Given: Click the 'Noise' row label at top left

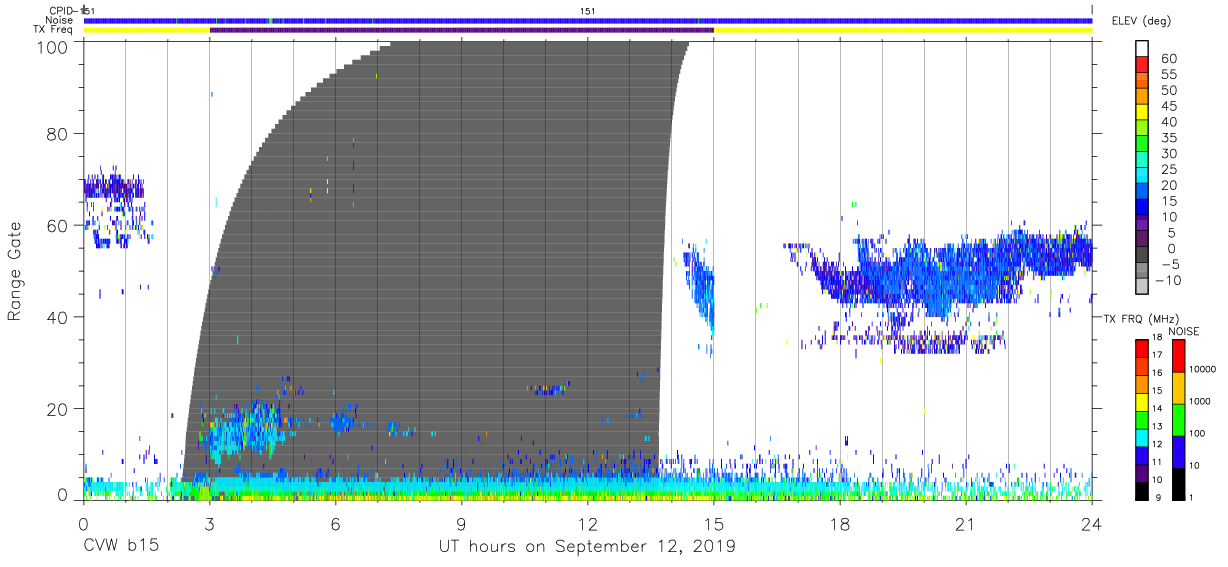Looking at the screenshot, I should [58, 20].
